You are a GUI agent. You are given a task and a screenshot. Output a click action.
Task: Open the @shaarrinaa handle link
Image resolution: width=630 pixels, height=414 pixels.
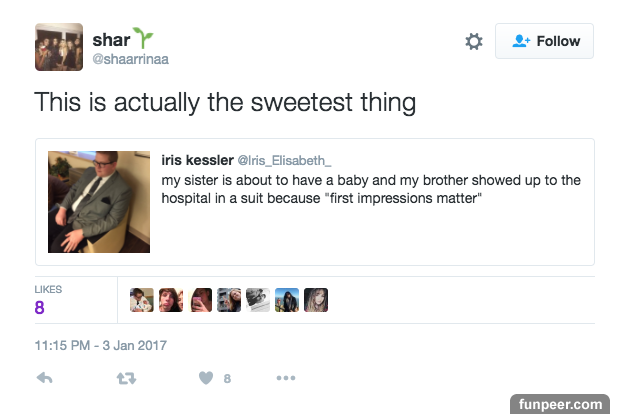pos(131,59)
